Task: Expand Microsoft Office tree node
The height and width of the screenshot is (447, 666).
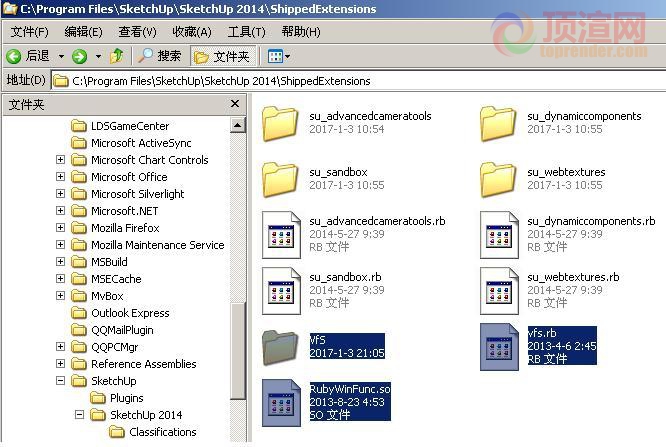Action: point(61,177)
